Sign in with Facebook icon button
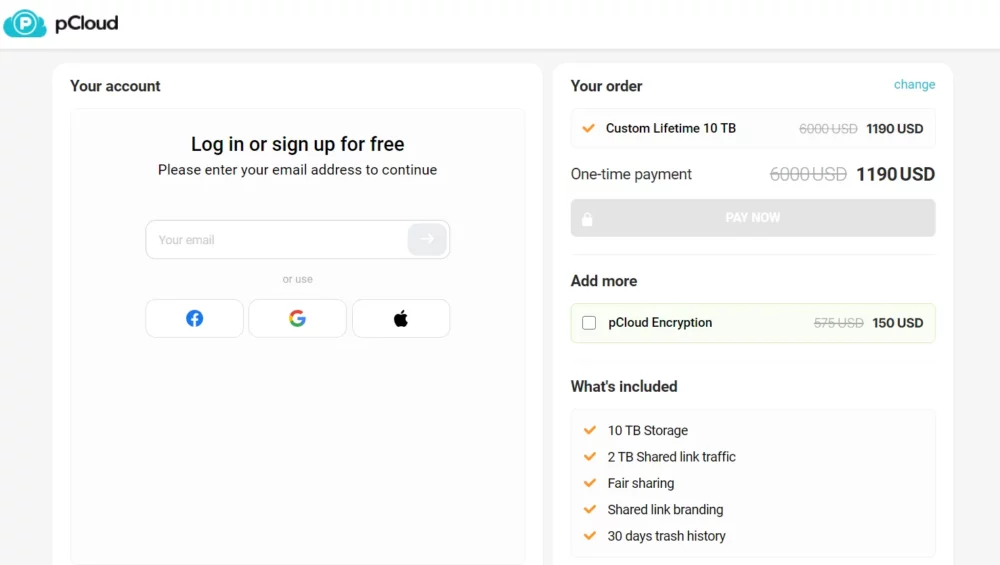The width and height of the screenshot is (1000, 565). coord(195,318)
